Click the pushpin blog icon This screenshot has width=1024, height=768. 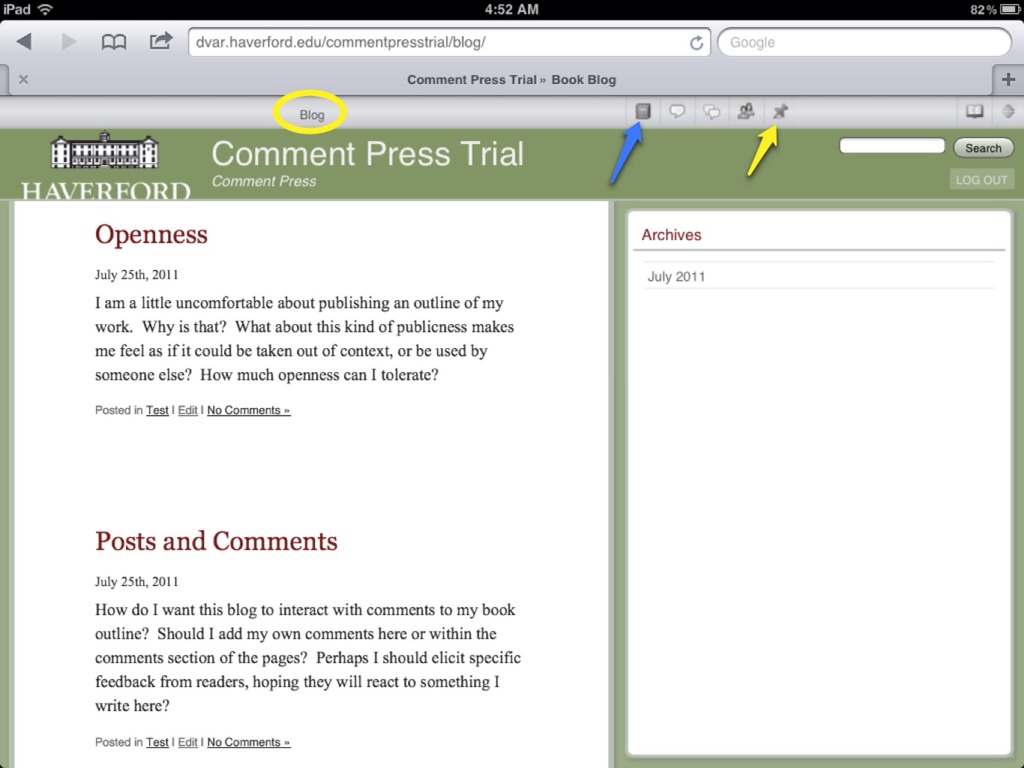point(780,111)
